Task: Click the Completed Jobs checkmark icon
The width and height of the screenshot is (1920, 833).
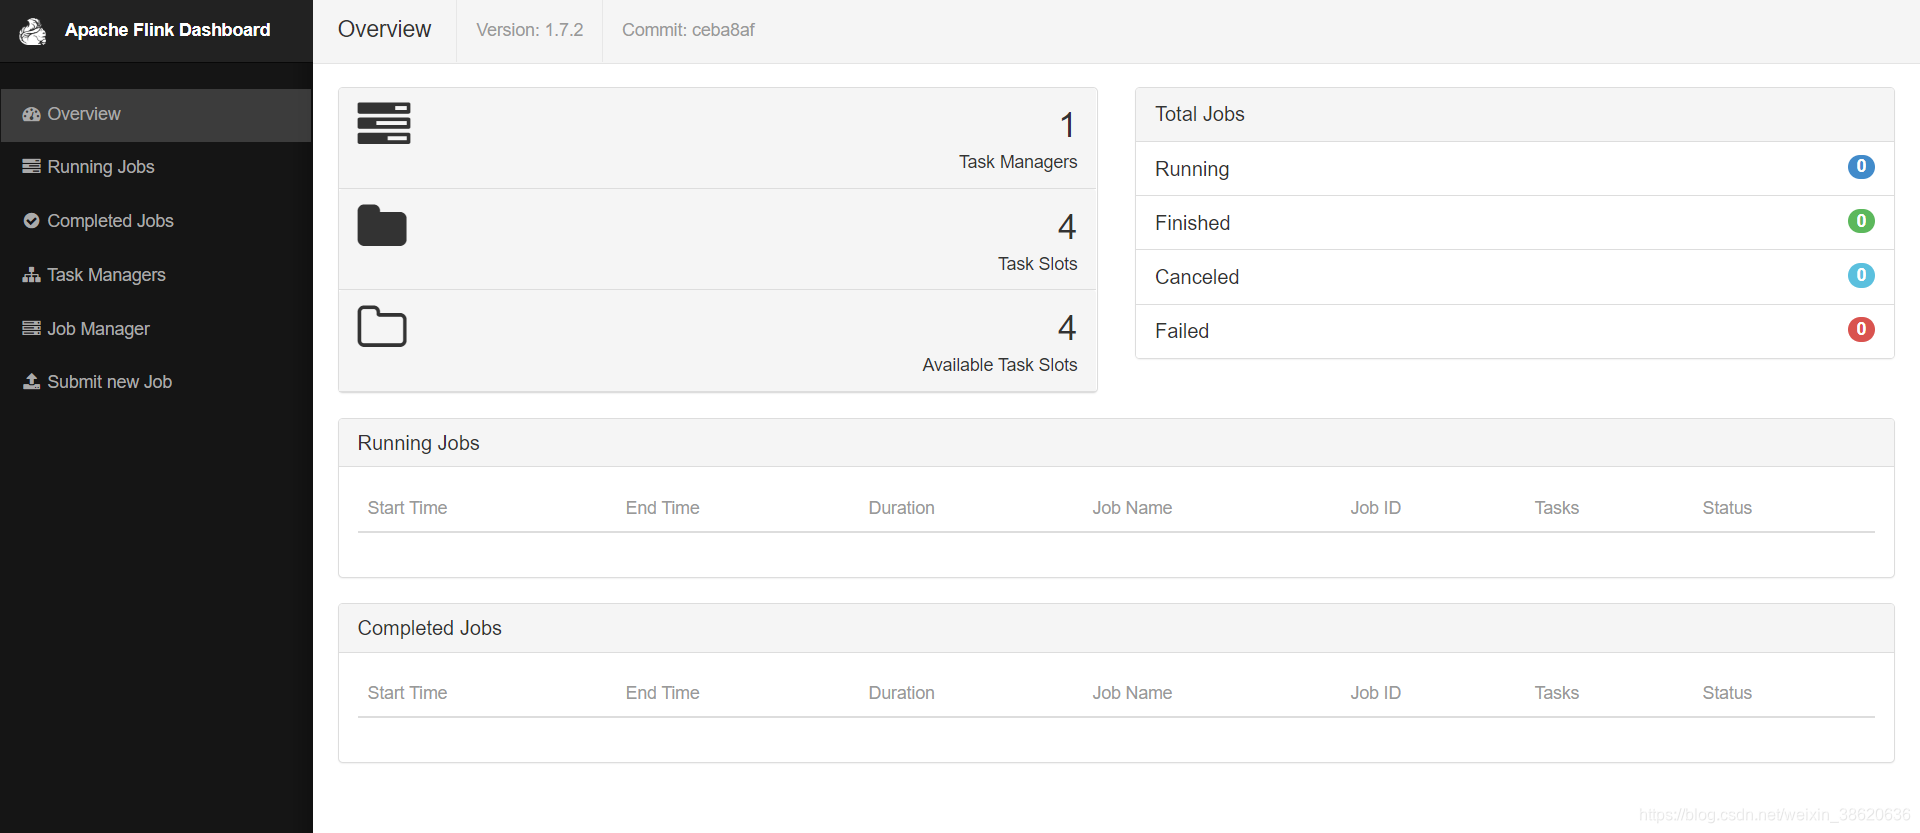Action: 31,221
